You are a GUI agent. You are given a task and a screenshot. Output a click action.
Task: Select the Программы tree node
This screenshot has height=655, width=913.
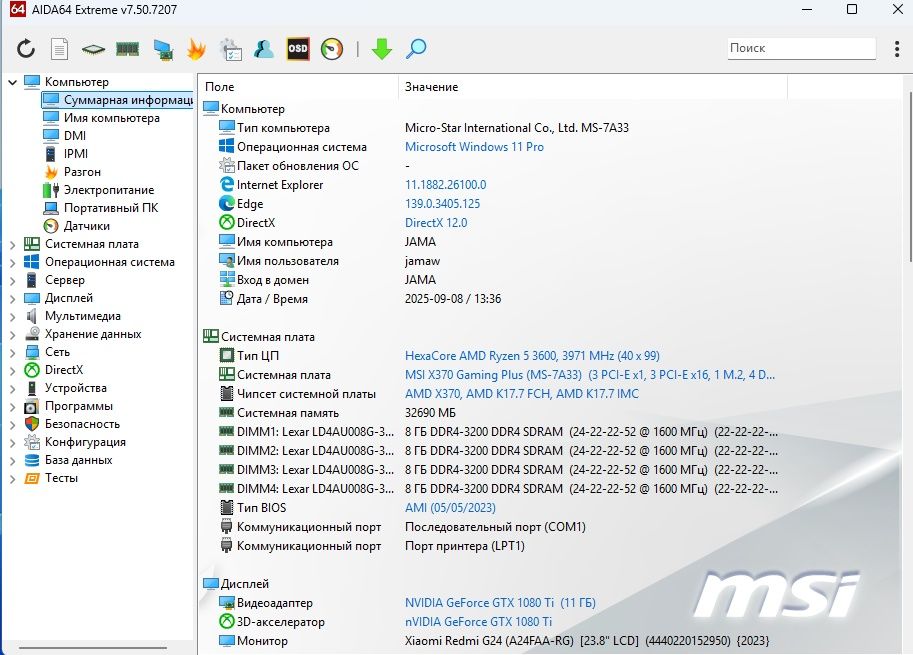79,406
